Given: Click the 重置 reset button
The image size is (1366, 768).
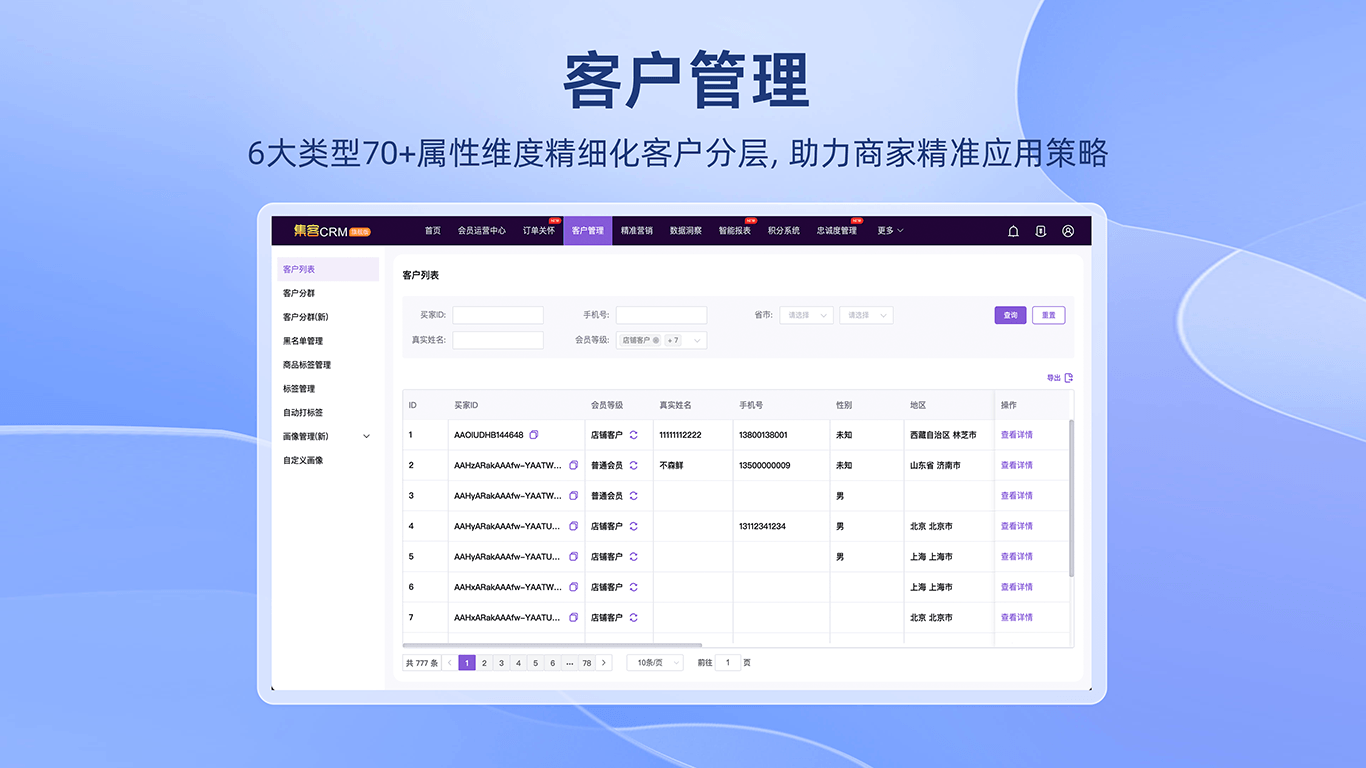Looking at the screenshot, I should click(x=1049, y=315).
